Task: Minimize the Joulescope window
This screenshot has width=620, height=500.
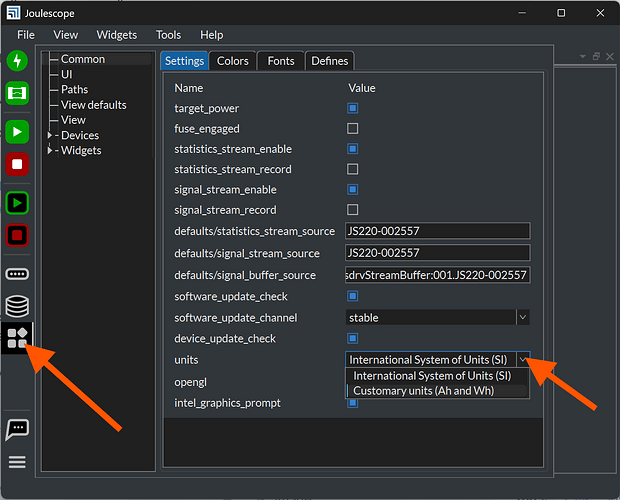Action: tap(522, 13)
